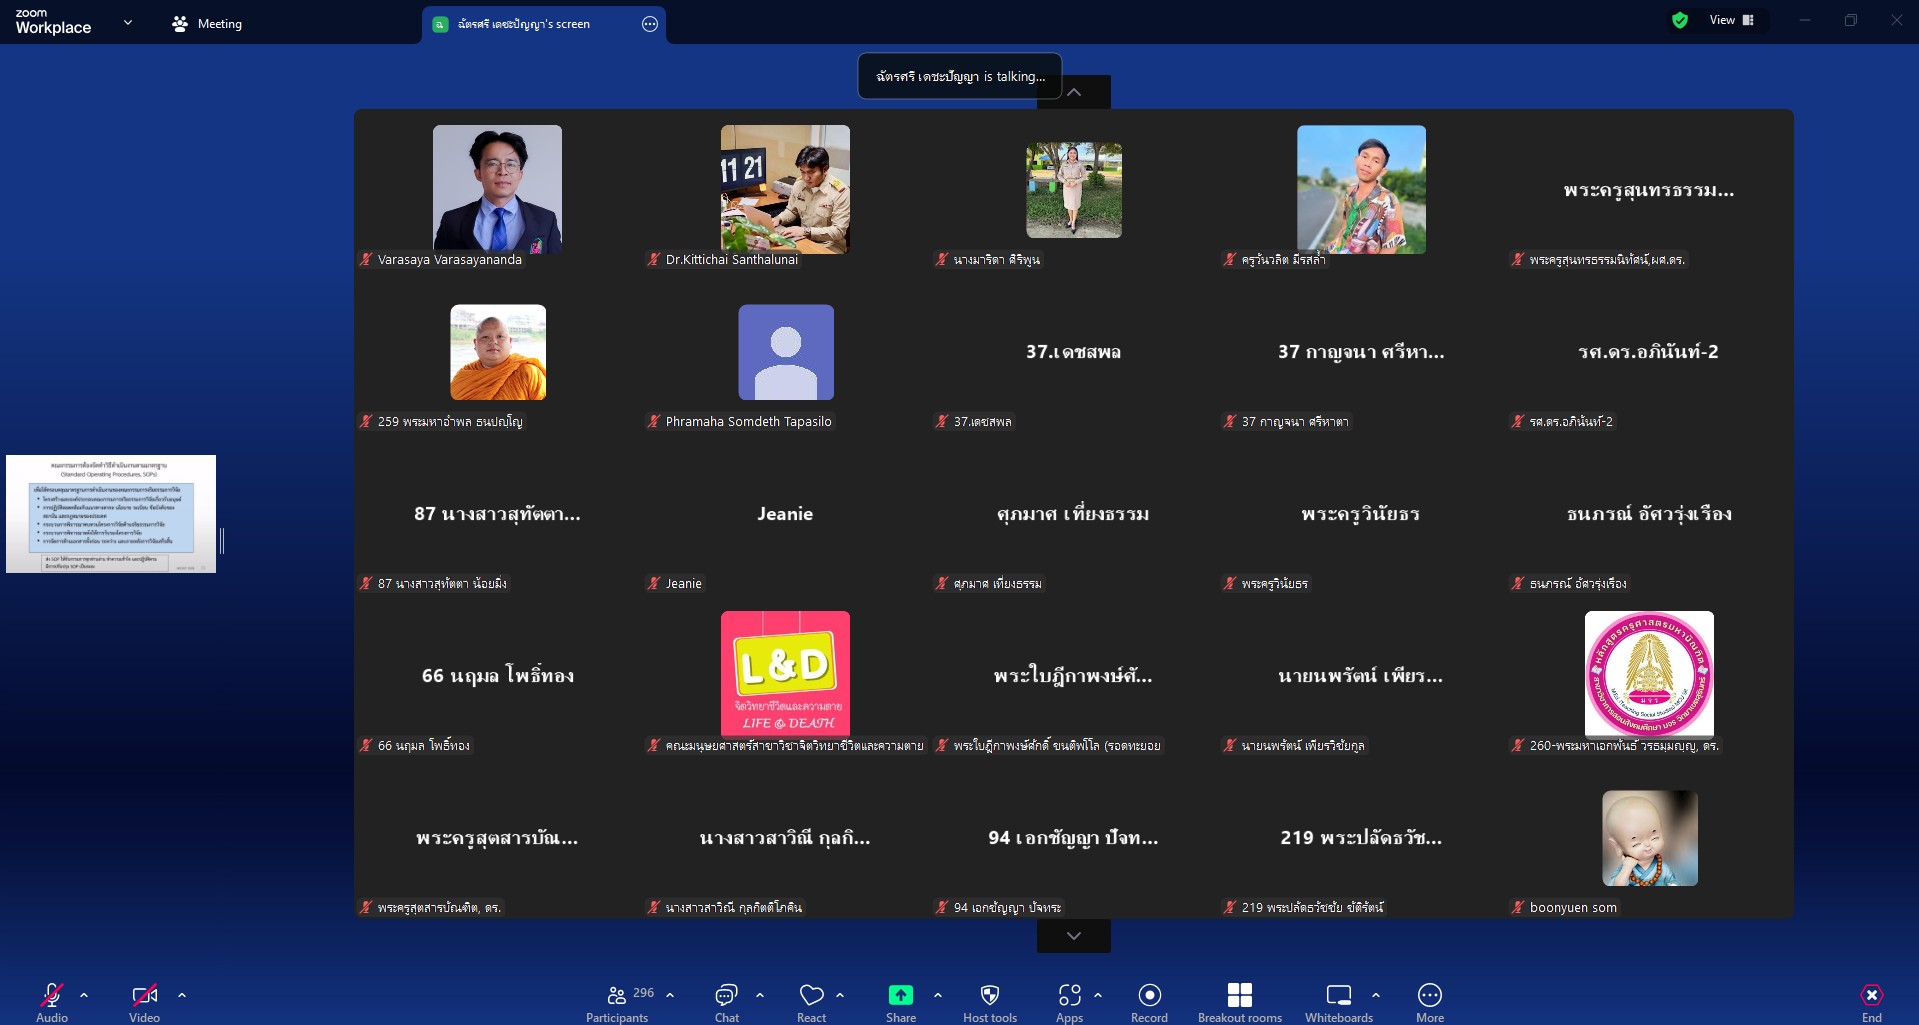Click outdoor photo tile in top row

(x=1073, y=189)
